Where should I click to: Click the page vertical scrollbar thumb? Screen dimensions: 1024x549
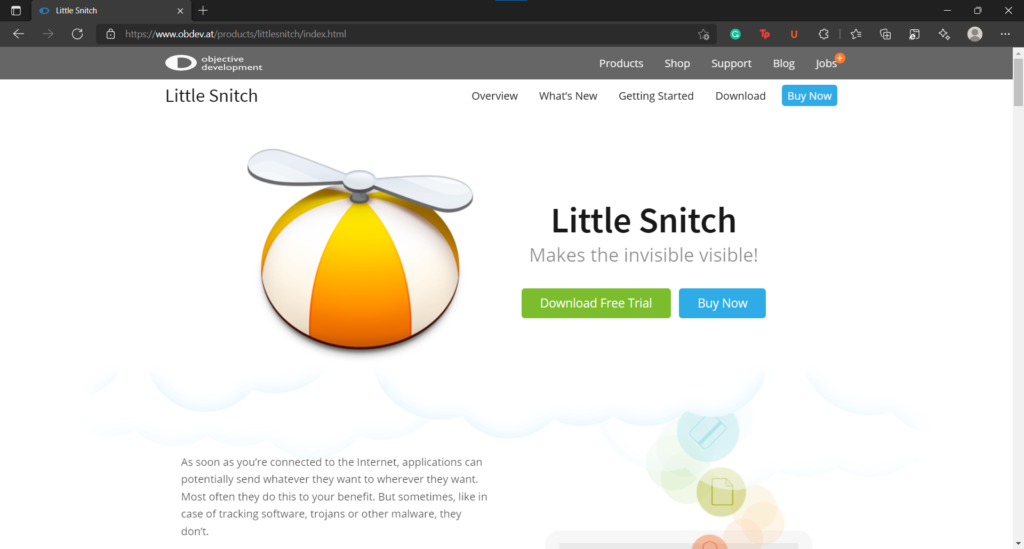click(x=1017, y=82)
